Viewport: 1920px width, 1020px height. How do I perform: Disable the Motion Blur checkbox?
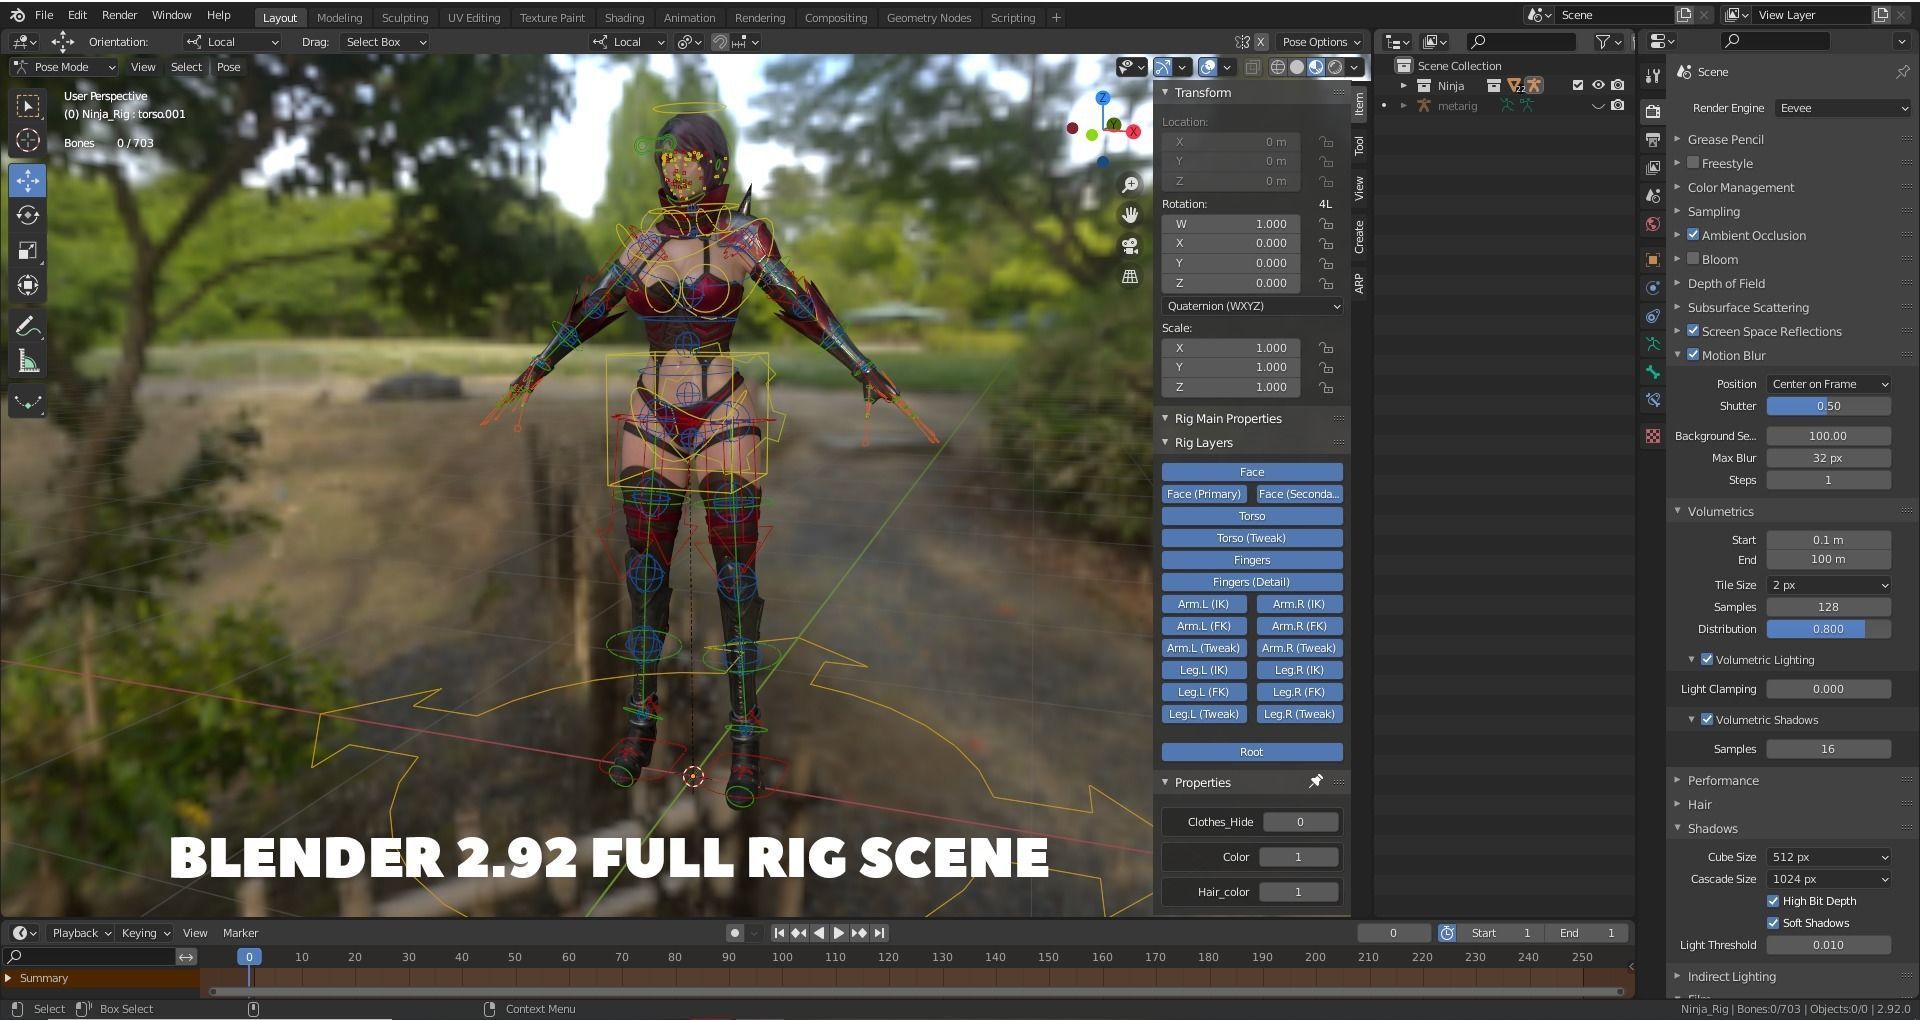point(1693,355)
